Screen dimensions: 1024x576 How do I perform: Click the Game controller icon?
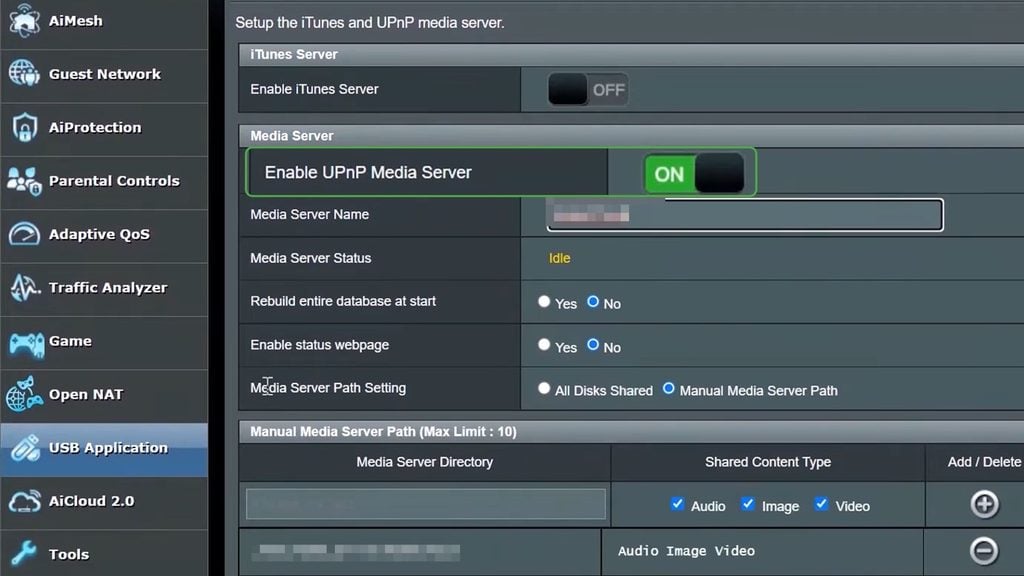(26, 342)
